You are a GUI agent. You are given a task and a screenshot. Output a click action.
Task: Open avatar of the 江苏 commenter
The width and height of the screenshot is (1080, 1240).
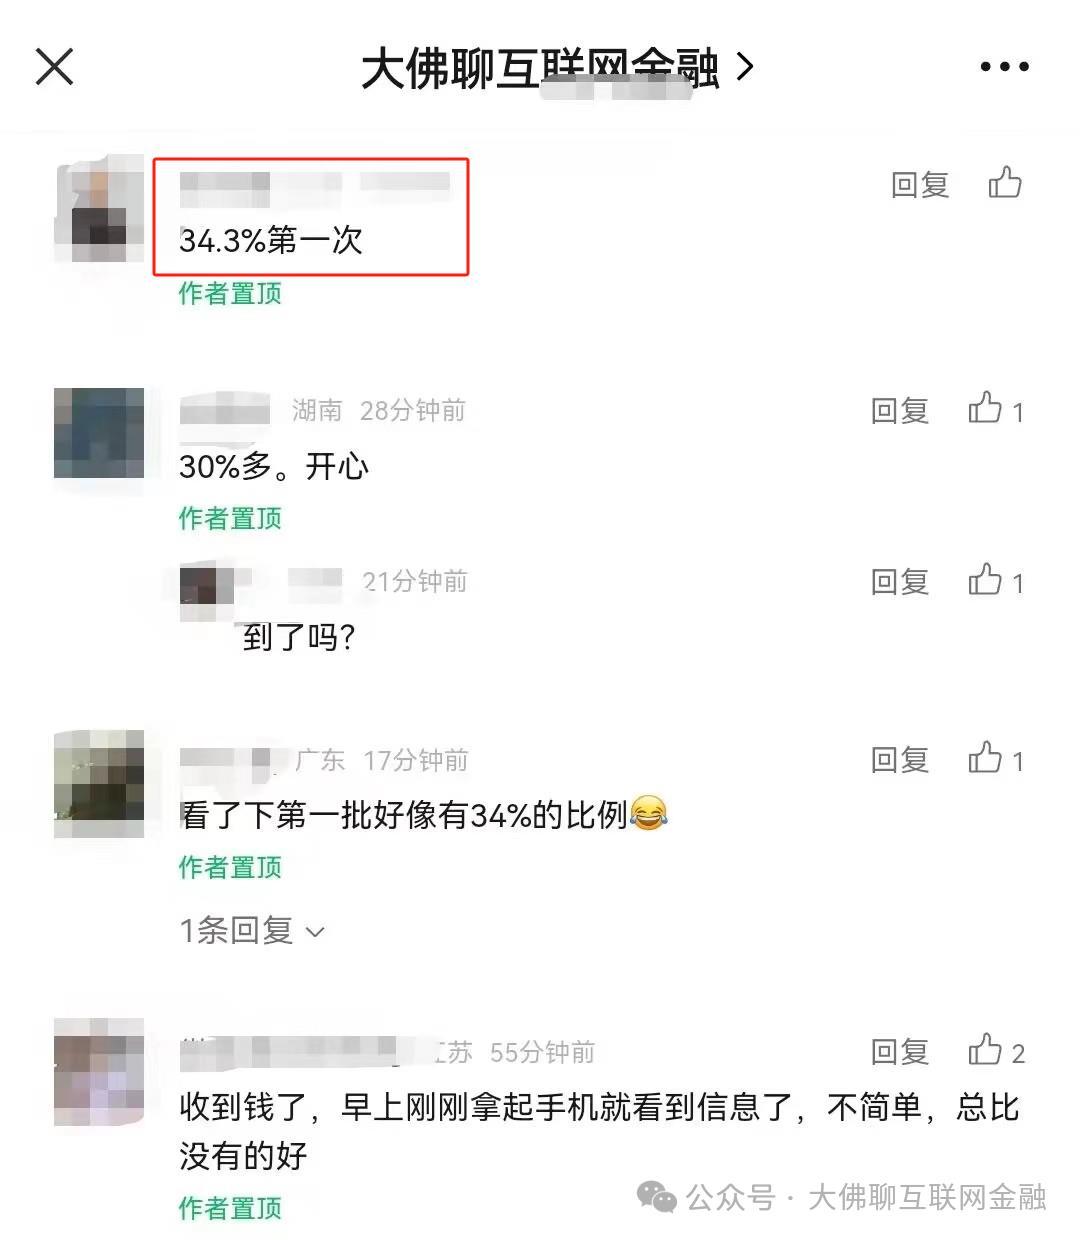(99, 1072)
